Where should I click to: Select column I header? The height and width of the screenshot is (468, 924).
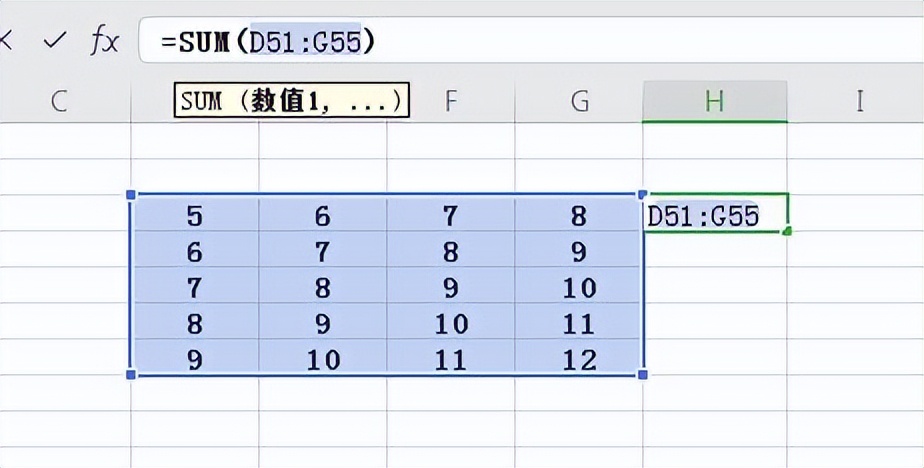coord(859,102)
